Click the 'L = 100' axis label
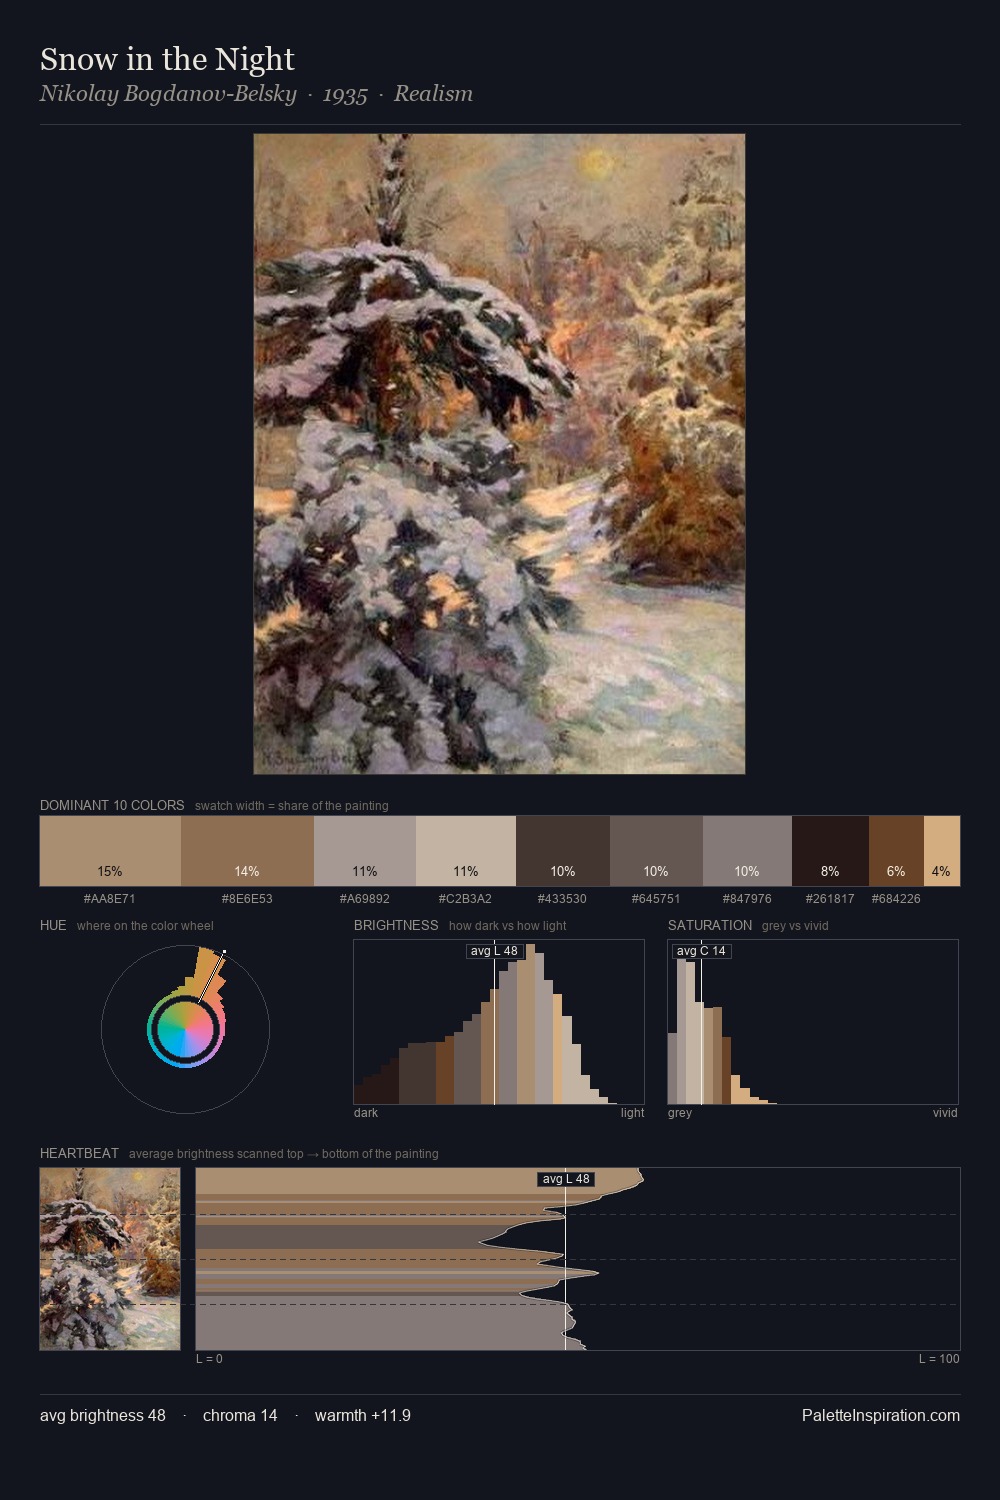Screen dimensions: 1000x1500 (x=939, y=1359)
